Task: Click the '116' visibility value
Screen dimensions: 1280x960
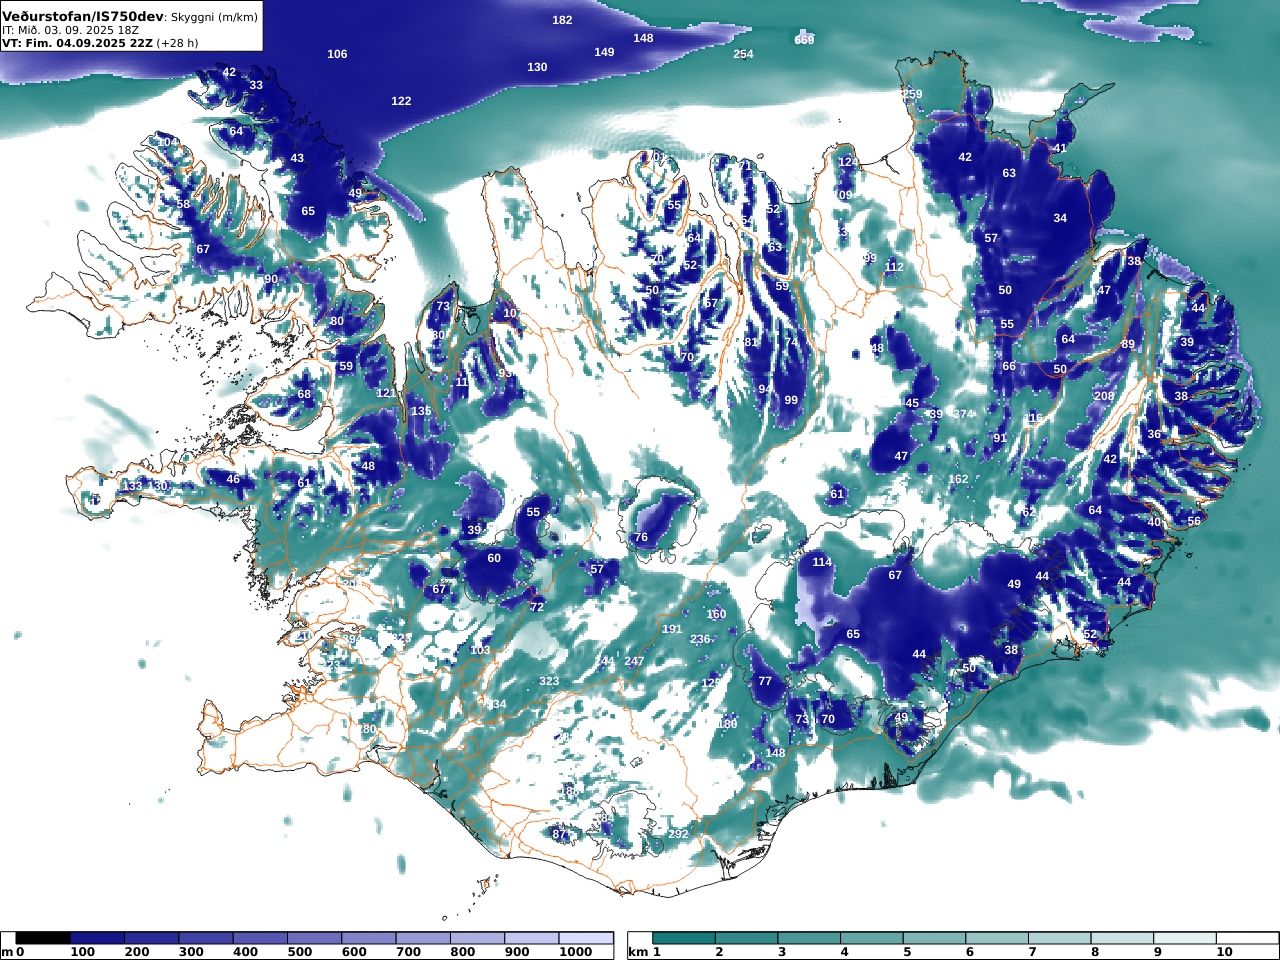Action: 1033,418
